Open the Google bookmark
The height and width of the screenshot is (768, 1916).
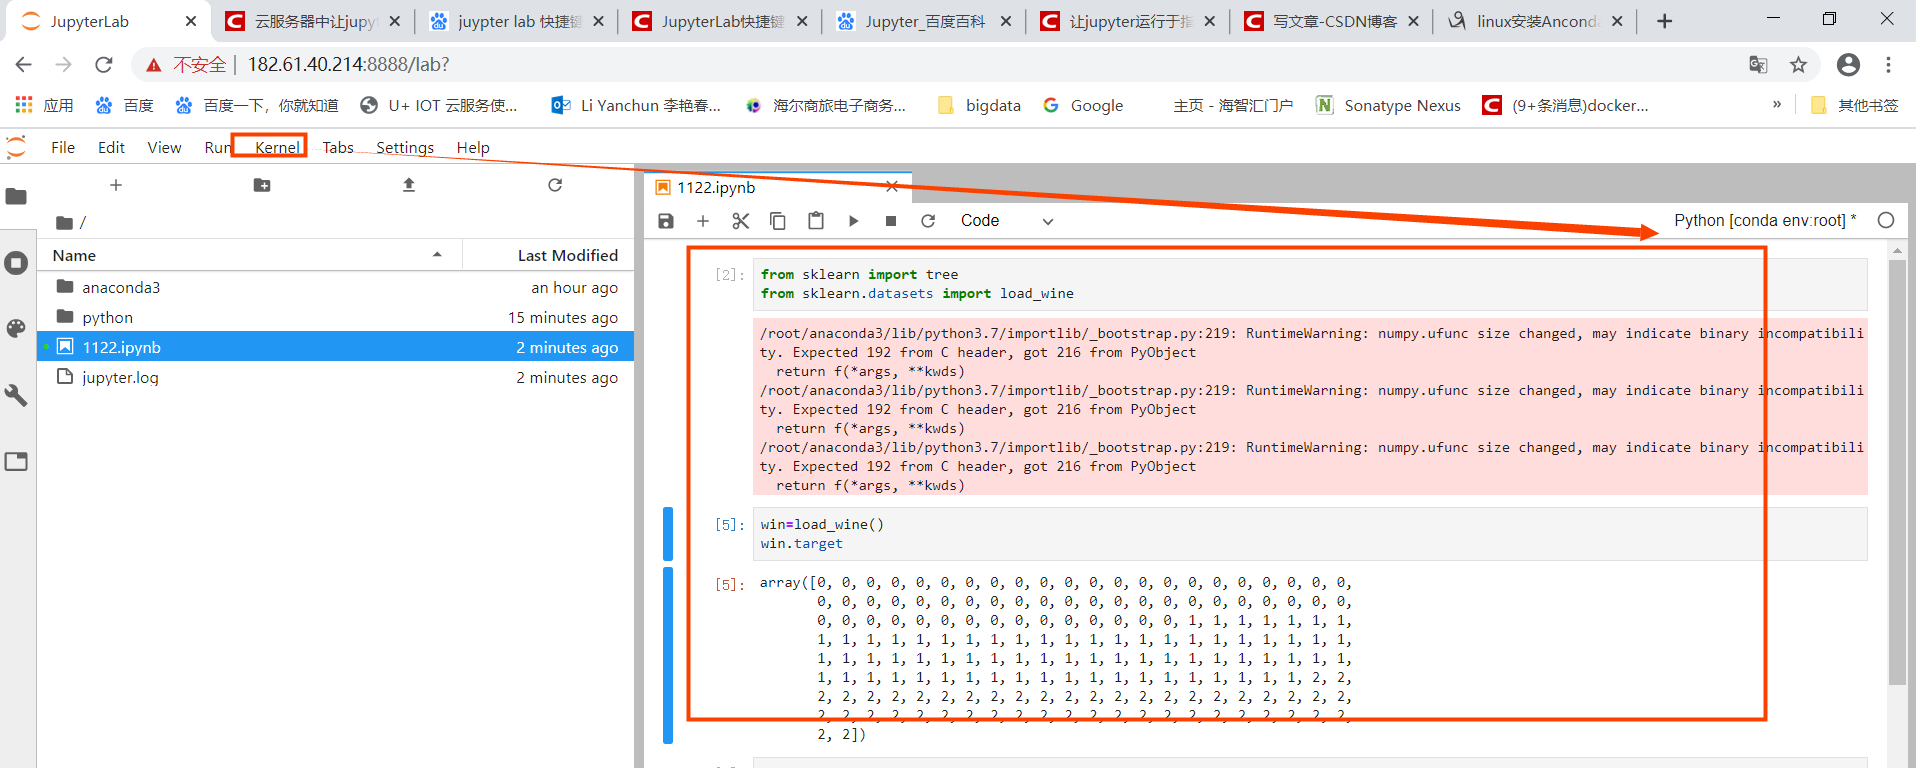[1083, 105]
